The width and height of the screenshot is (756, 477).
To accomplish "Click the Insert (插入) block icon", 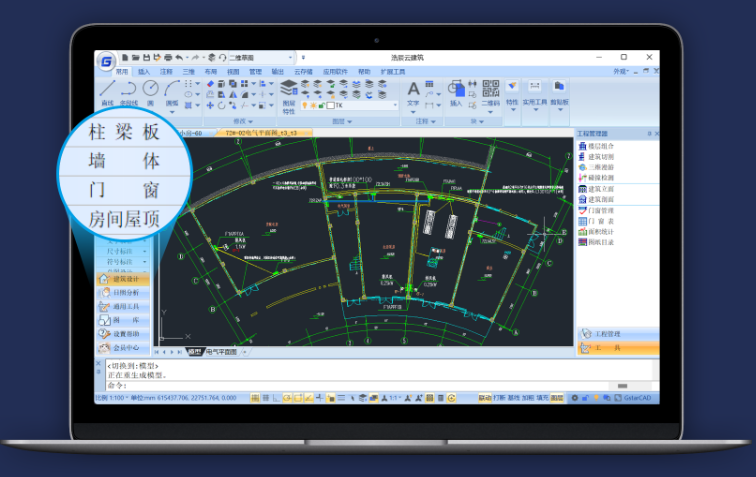I will (x=457, y=90).
